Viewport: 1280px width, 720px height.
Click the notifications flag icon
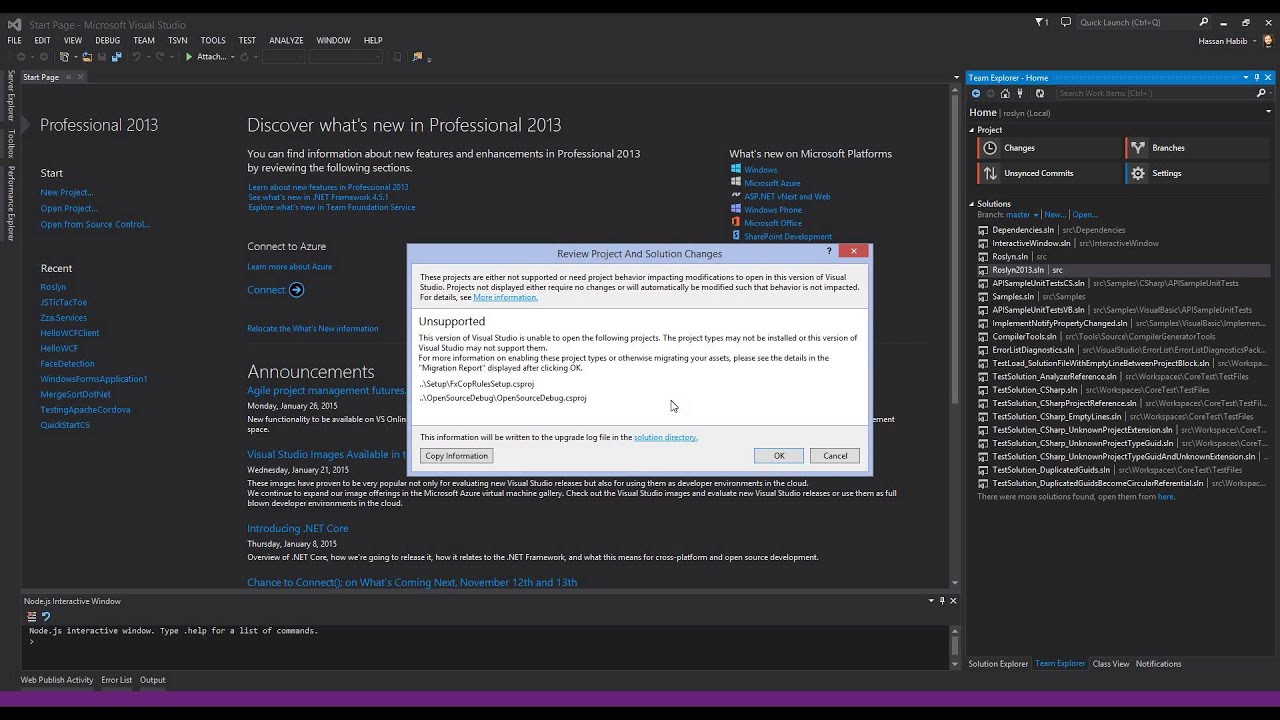point(1039,22)
